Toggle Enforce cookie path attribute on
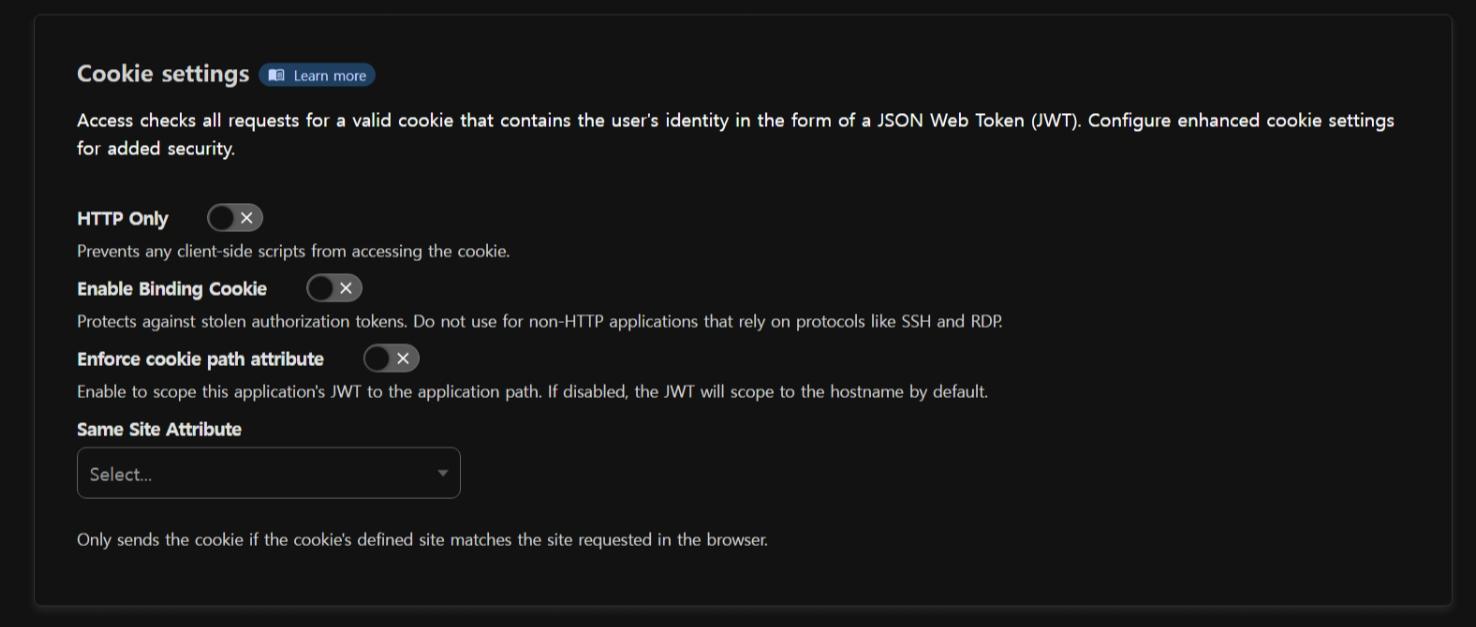The height and width of the screenshot is (627, 1476). [x=391, y=358]
